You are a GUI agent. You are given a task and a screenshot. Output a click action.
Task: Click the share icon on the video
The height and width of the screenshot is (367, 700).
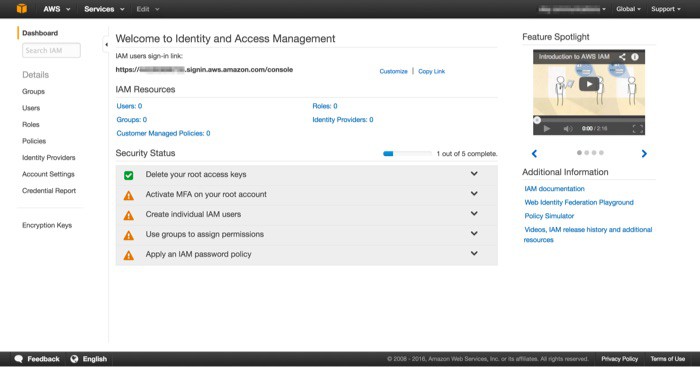coord(622,57)
